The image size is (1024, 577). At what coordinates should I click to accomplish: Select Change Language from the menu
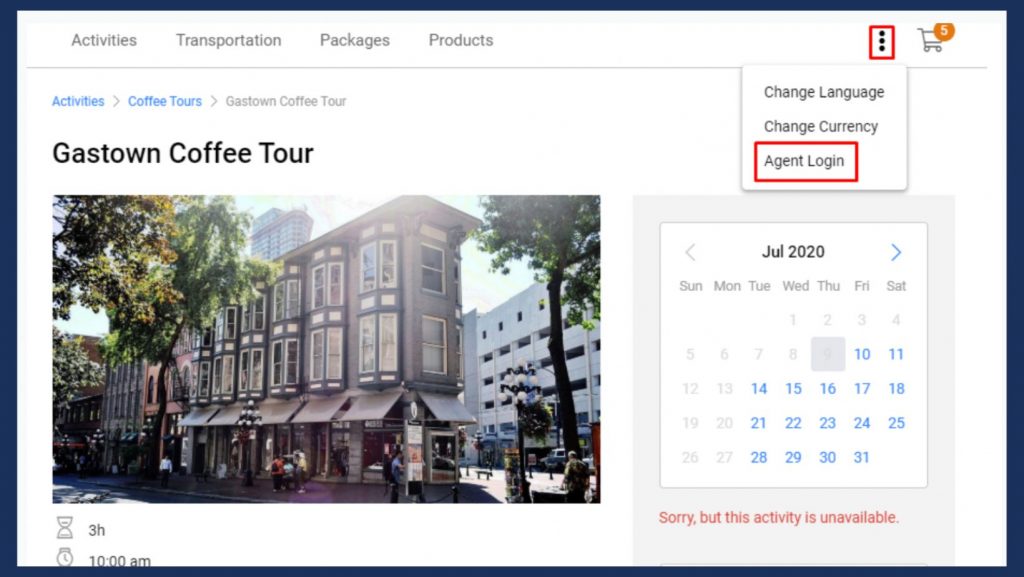[822, 92]
